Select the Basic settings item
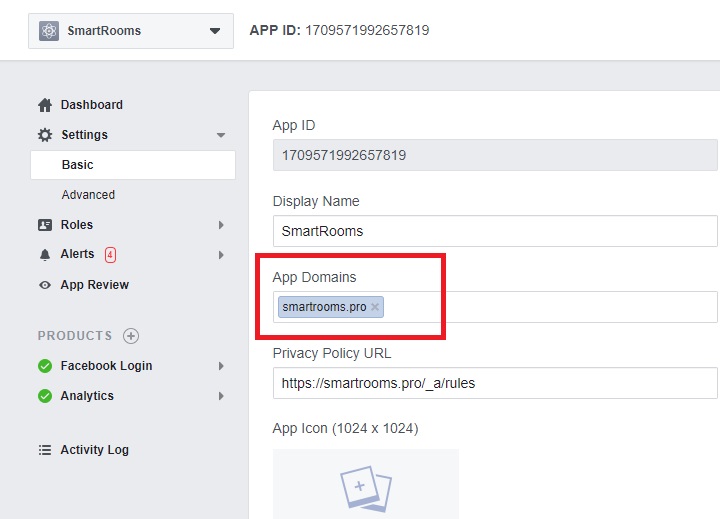Image resolution: width=720 pixels, height=519 pixels. [x=133, y=165]
